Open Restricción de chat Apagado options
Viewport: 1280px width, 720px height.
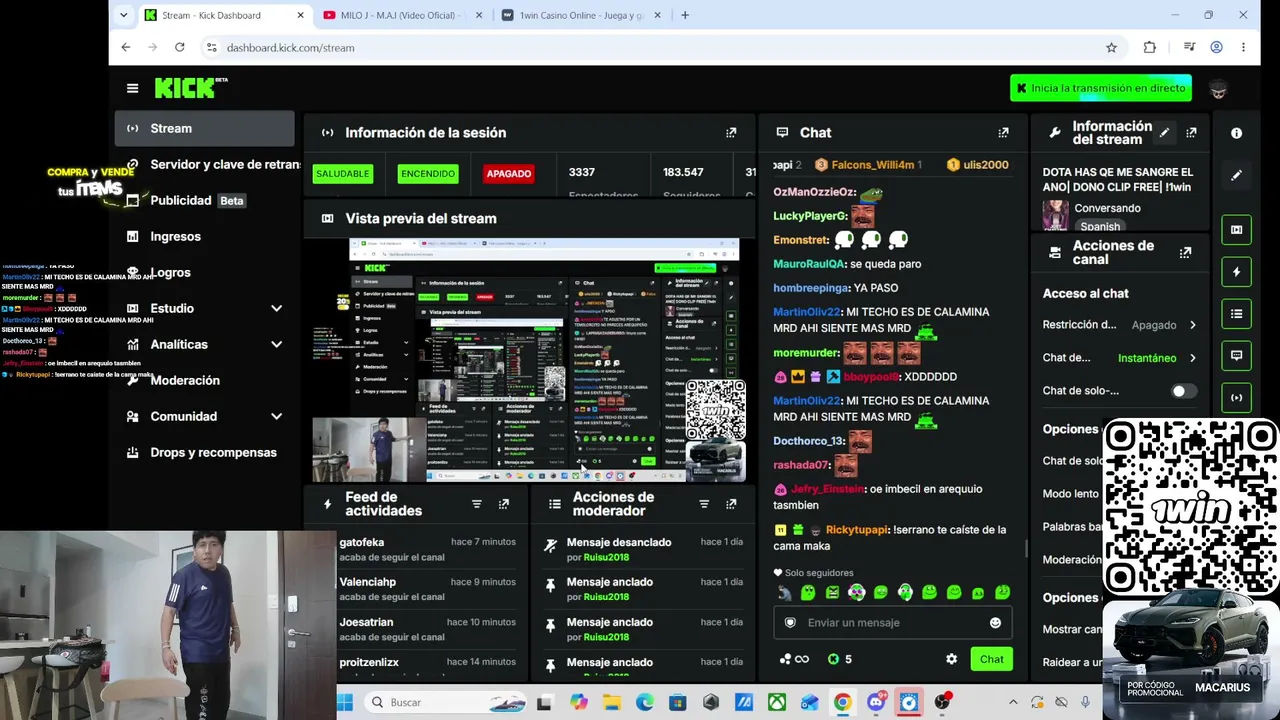click(1163, 325)
